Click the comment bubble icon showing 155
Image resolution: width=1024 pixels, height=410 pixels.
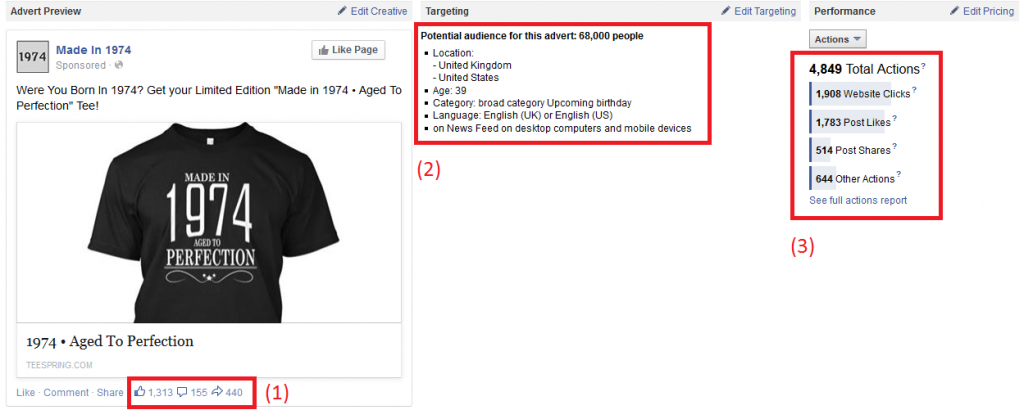183,392
